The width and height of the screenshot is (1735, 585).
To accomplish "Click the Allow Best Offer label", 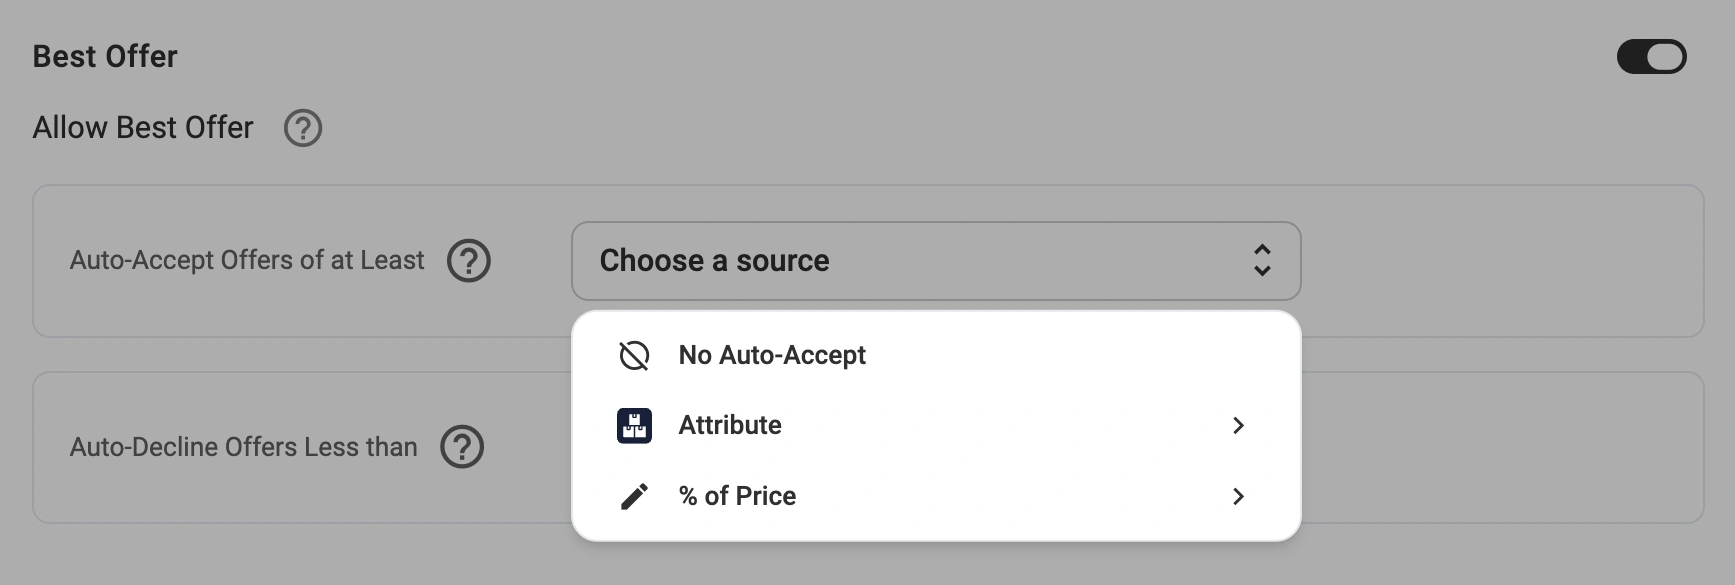I will [x=143, y=128].
